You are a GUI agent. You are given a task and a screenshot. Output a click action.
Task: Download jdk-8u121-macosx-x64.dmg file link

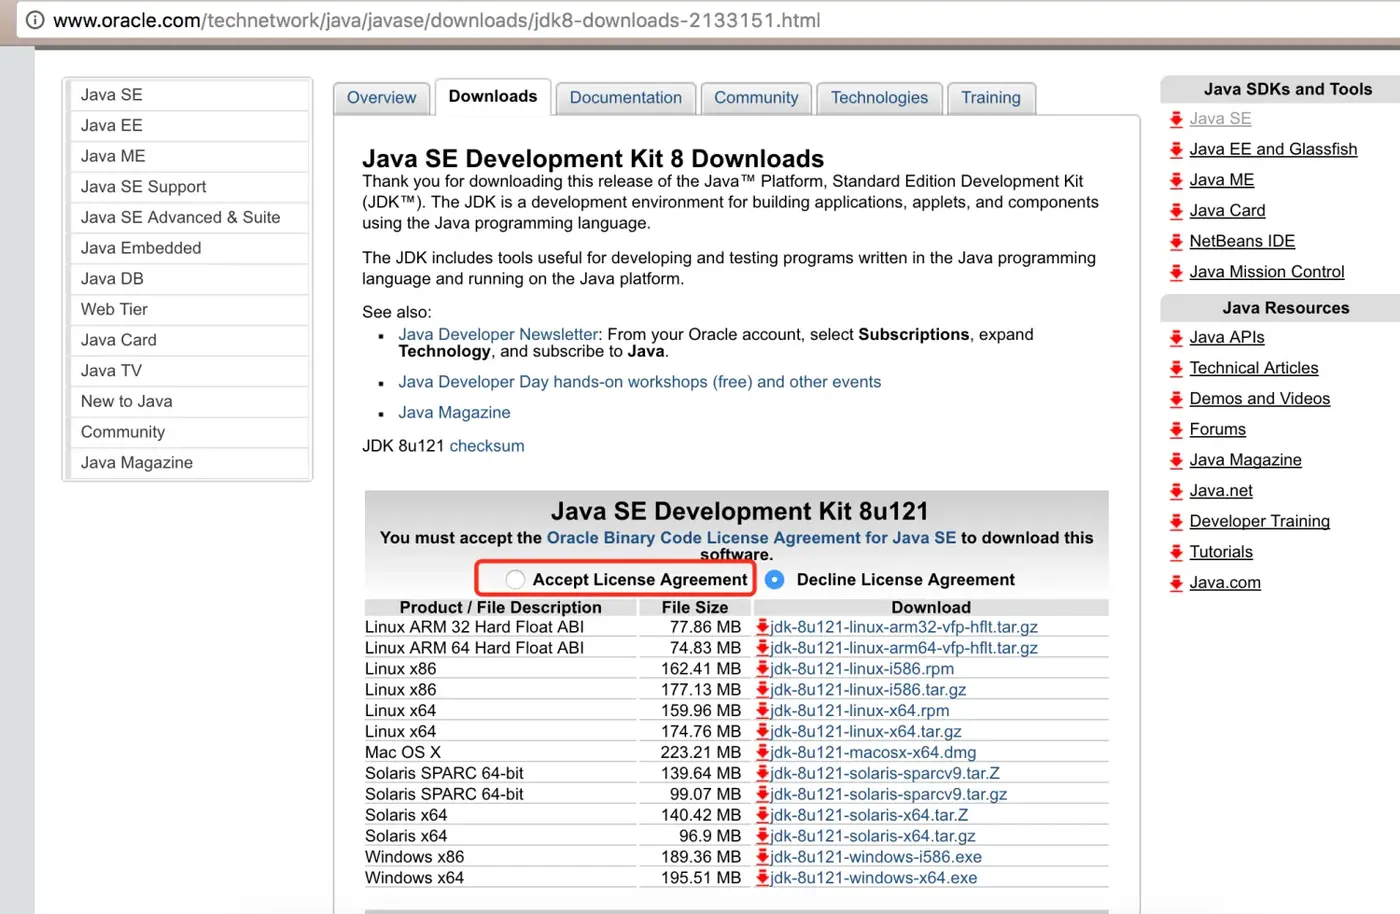[x=873, y=753]
